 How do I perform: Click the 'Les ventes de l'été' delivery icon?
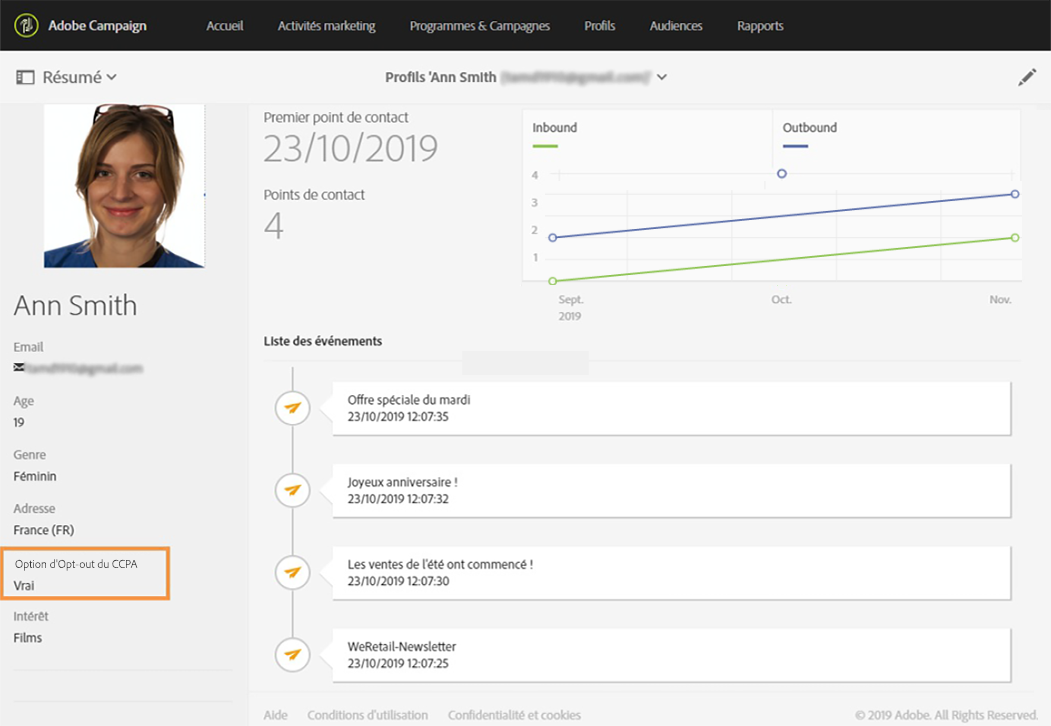(292, 572)
